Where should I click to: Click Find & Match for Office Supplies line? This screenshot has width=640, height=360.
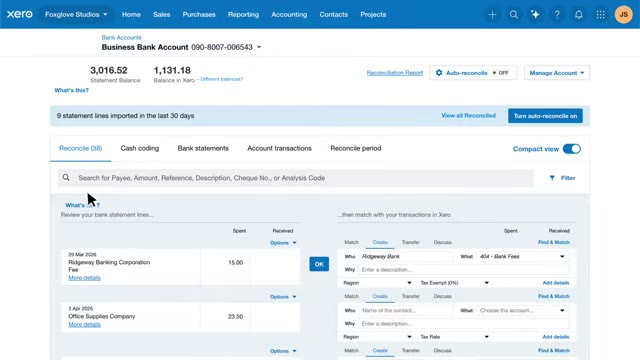tap(554, 296)
